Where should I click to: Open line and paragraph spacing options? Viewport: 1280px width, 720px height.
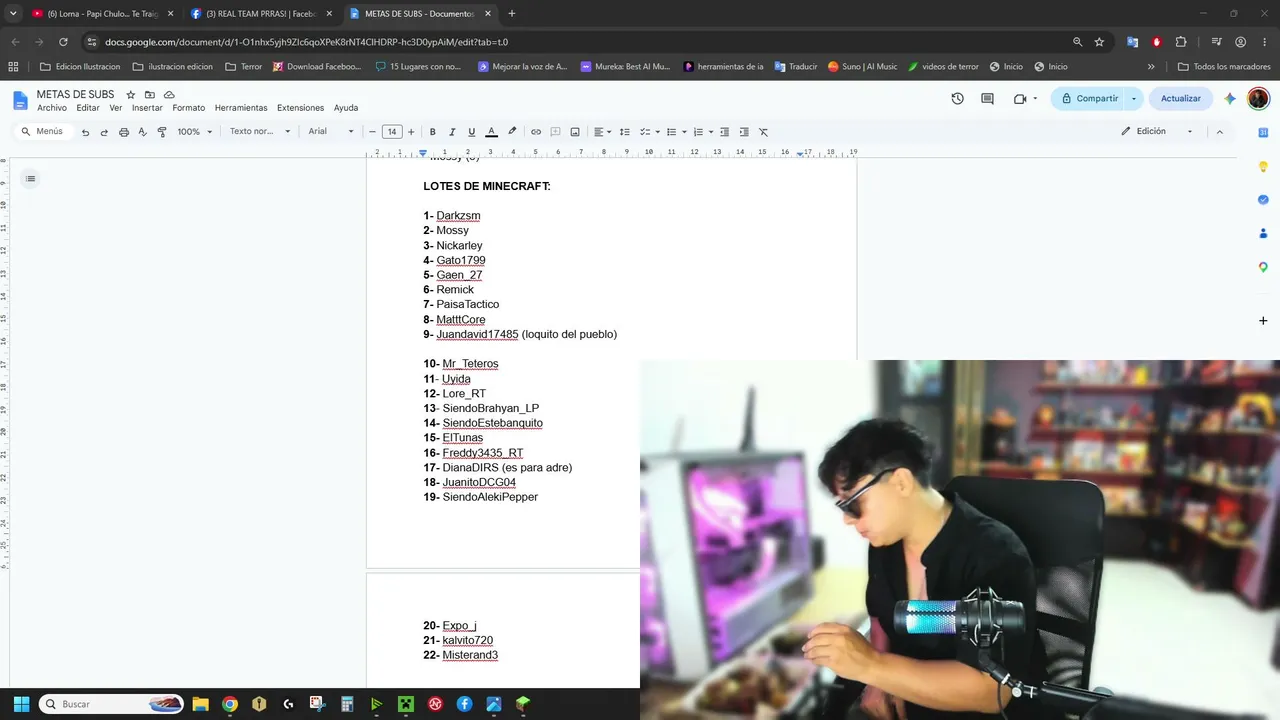click(625, 132)
